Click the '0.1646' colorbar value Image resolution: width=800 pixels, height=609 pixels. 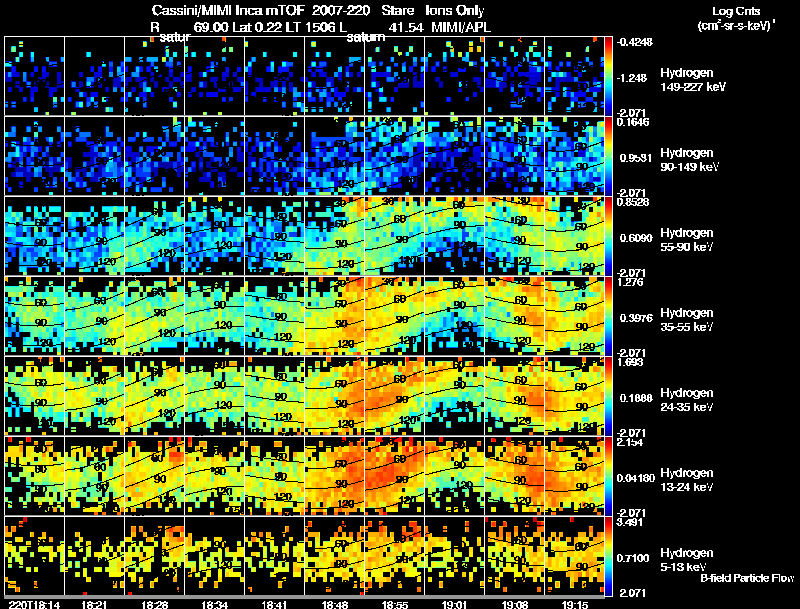[633, 122]
